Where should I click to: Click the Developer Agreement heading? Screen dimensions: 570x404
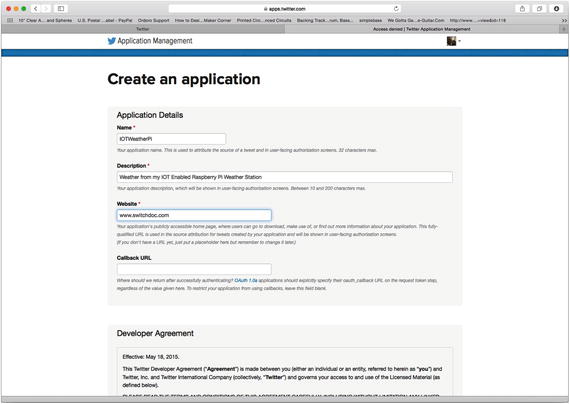coord(155,333)
